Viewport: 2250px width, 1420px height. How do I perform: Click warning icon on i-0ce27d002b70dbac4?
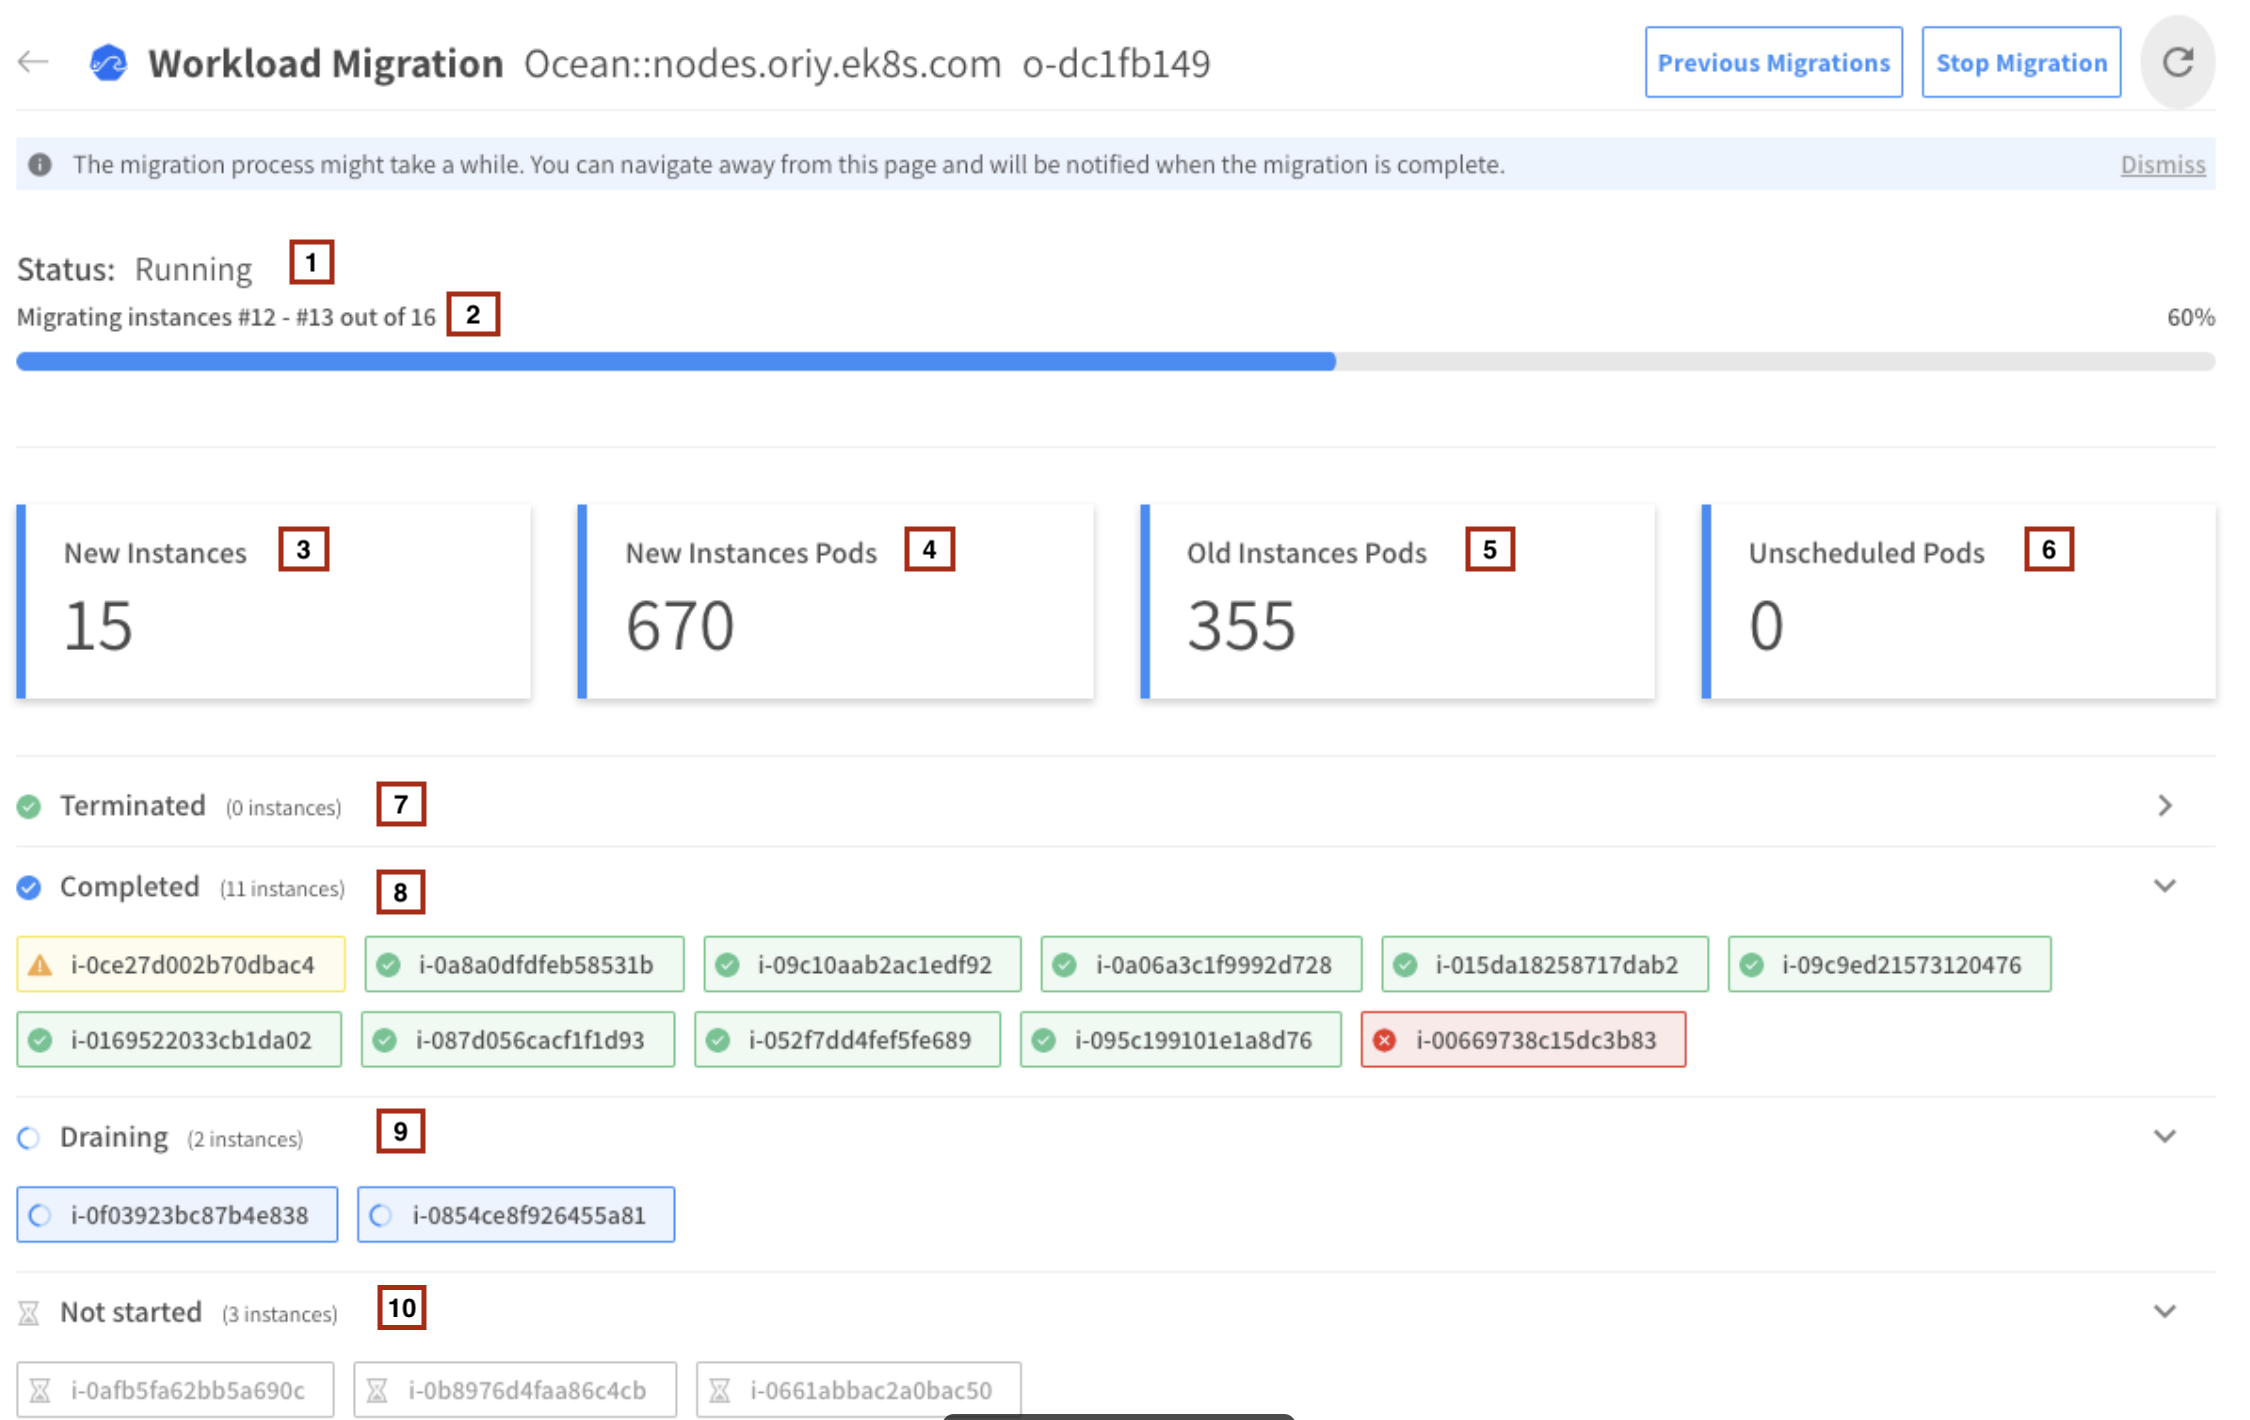[40, 965]
